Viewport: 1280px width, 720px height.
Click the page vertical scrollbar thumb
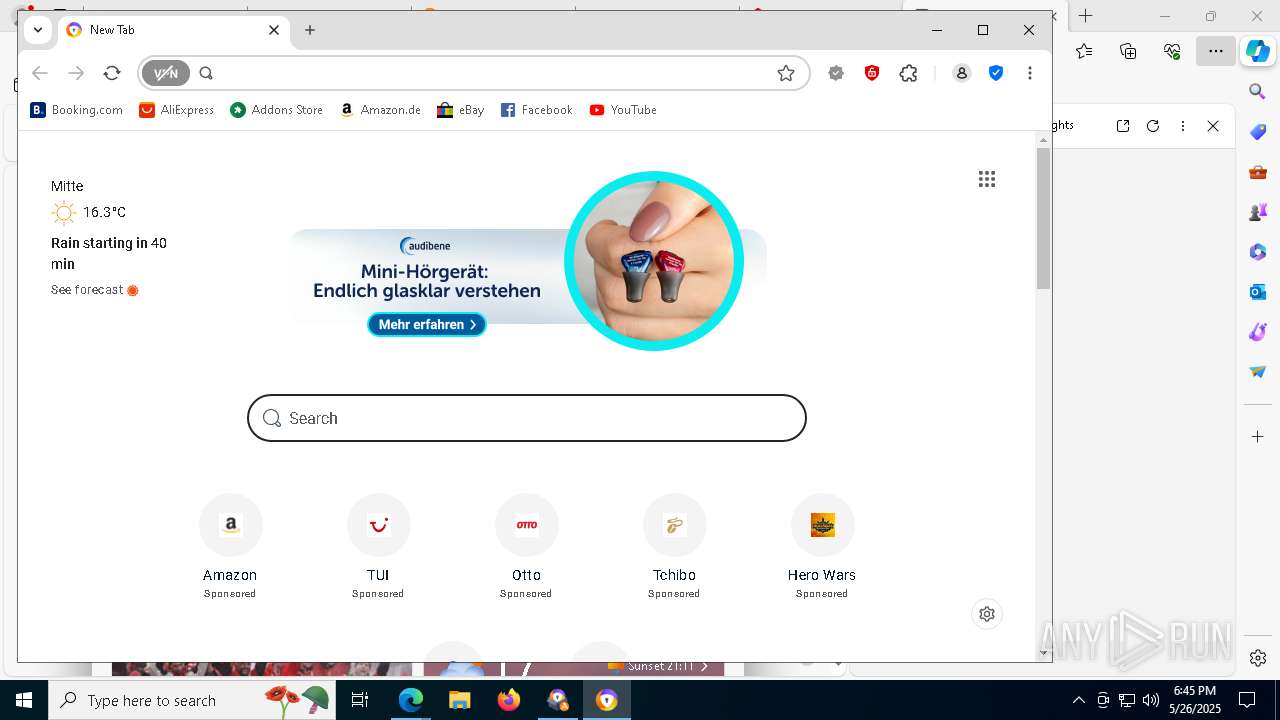pos(1043,218)
